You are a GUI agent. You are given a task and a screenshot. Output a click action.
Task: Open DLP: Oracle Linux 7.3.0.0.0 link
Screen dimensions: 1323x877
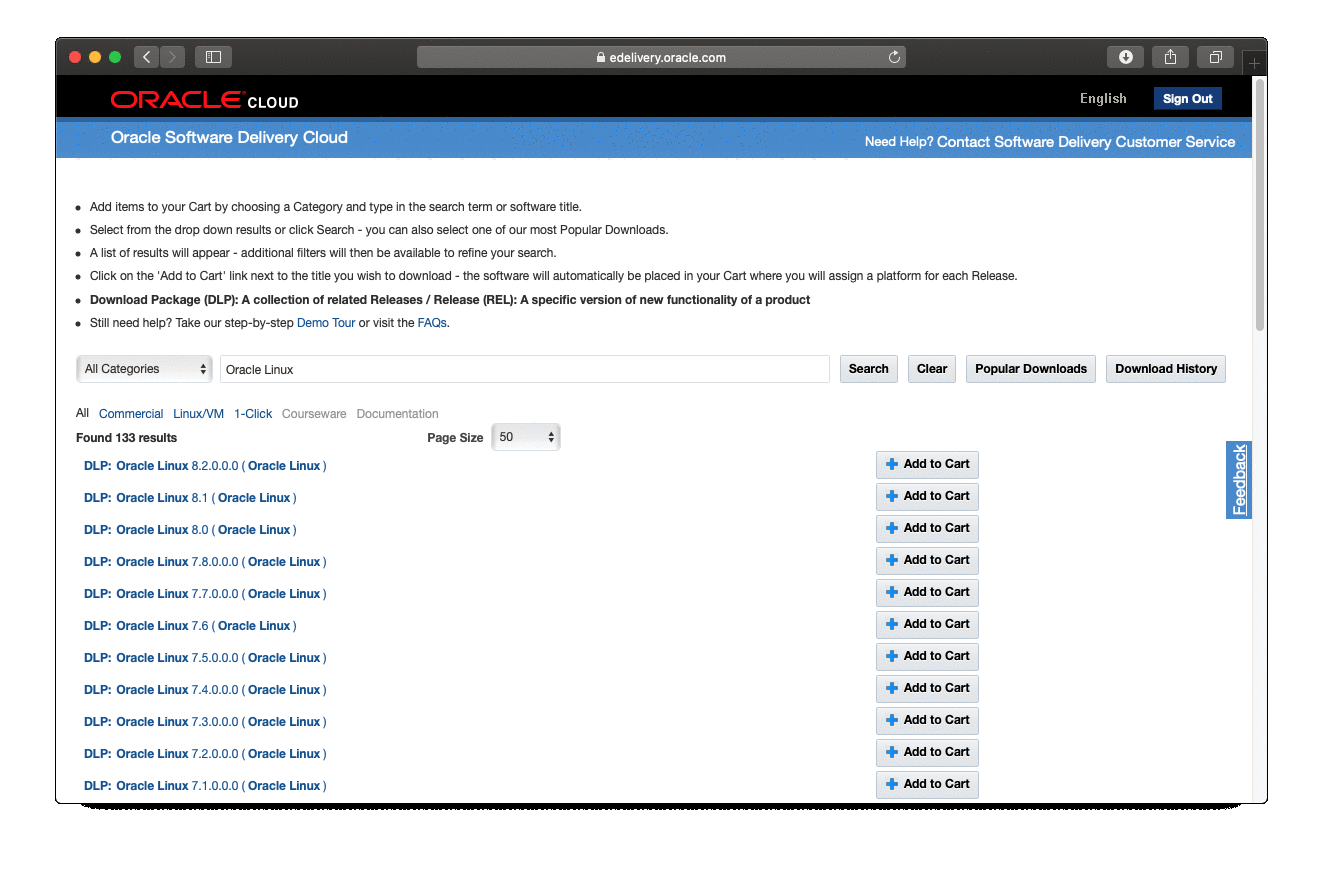tap(205, 722)
